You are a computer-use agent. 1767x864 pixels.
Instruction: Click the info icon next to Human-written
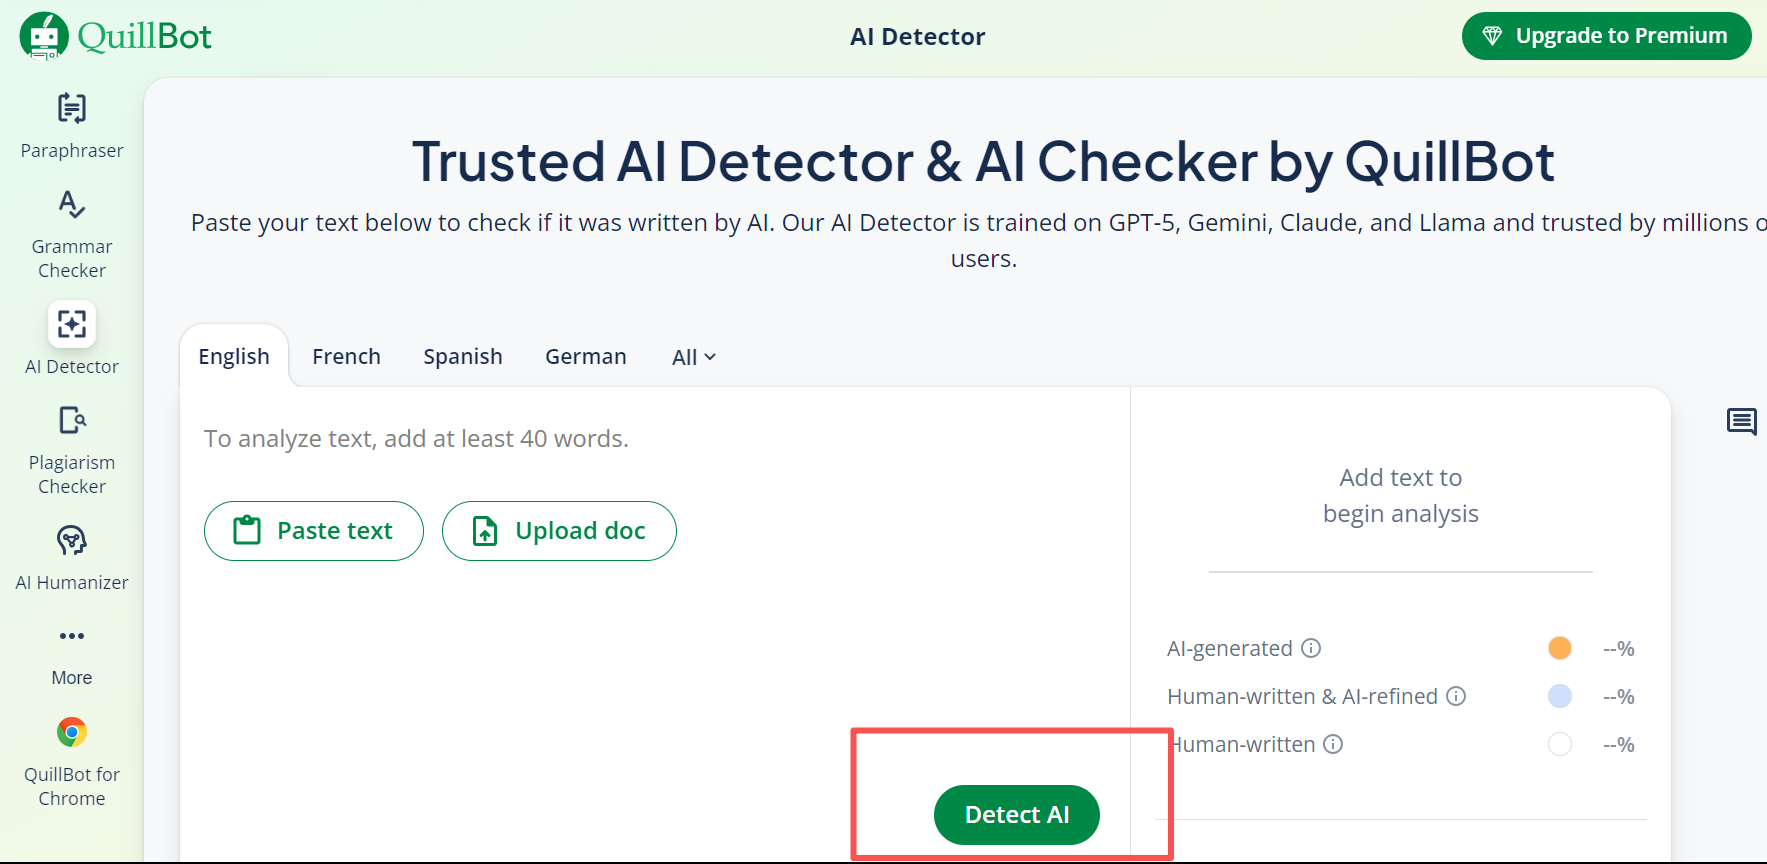click(1333, 744)
